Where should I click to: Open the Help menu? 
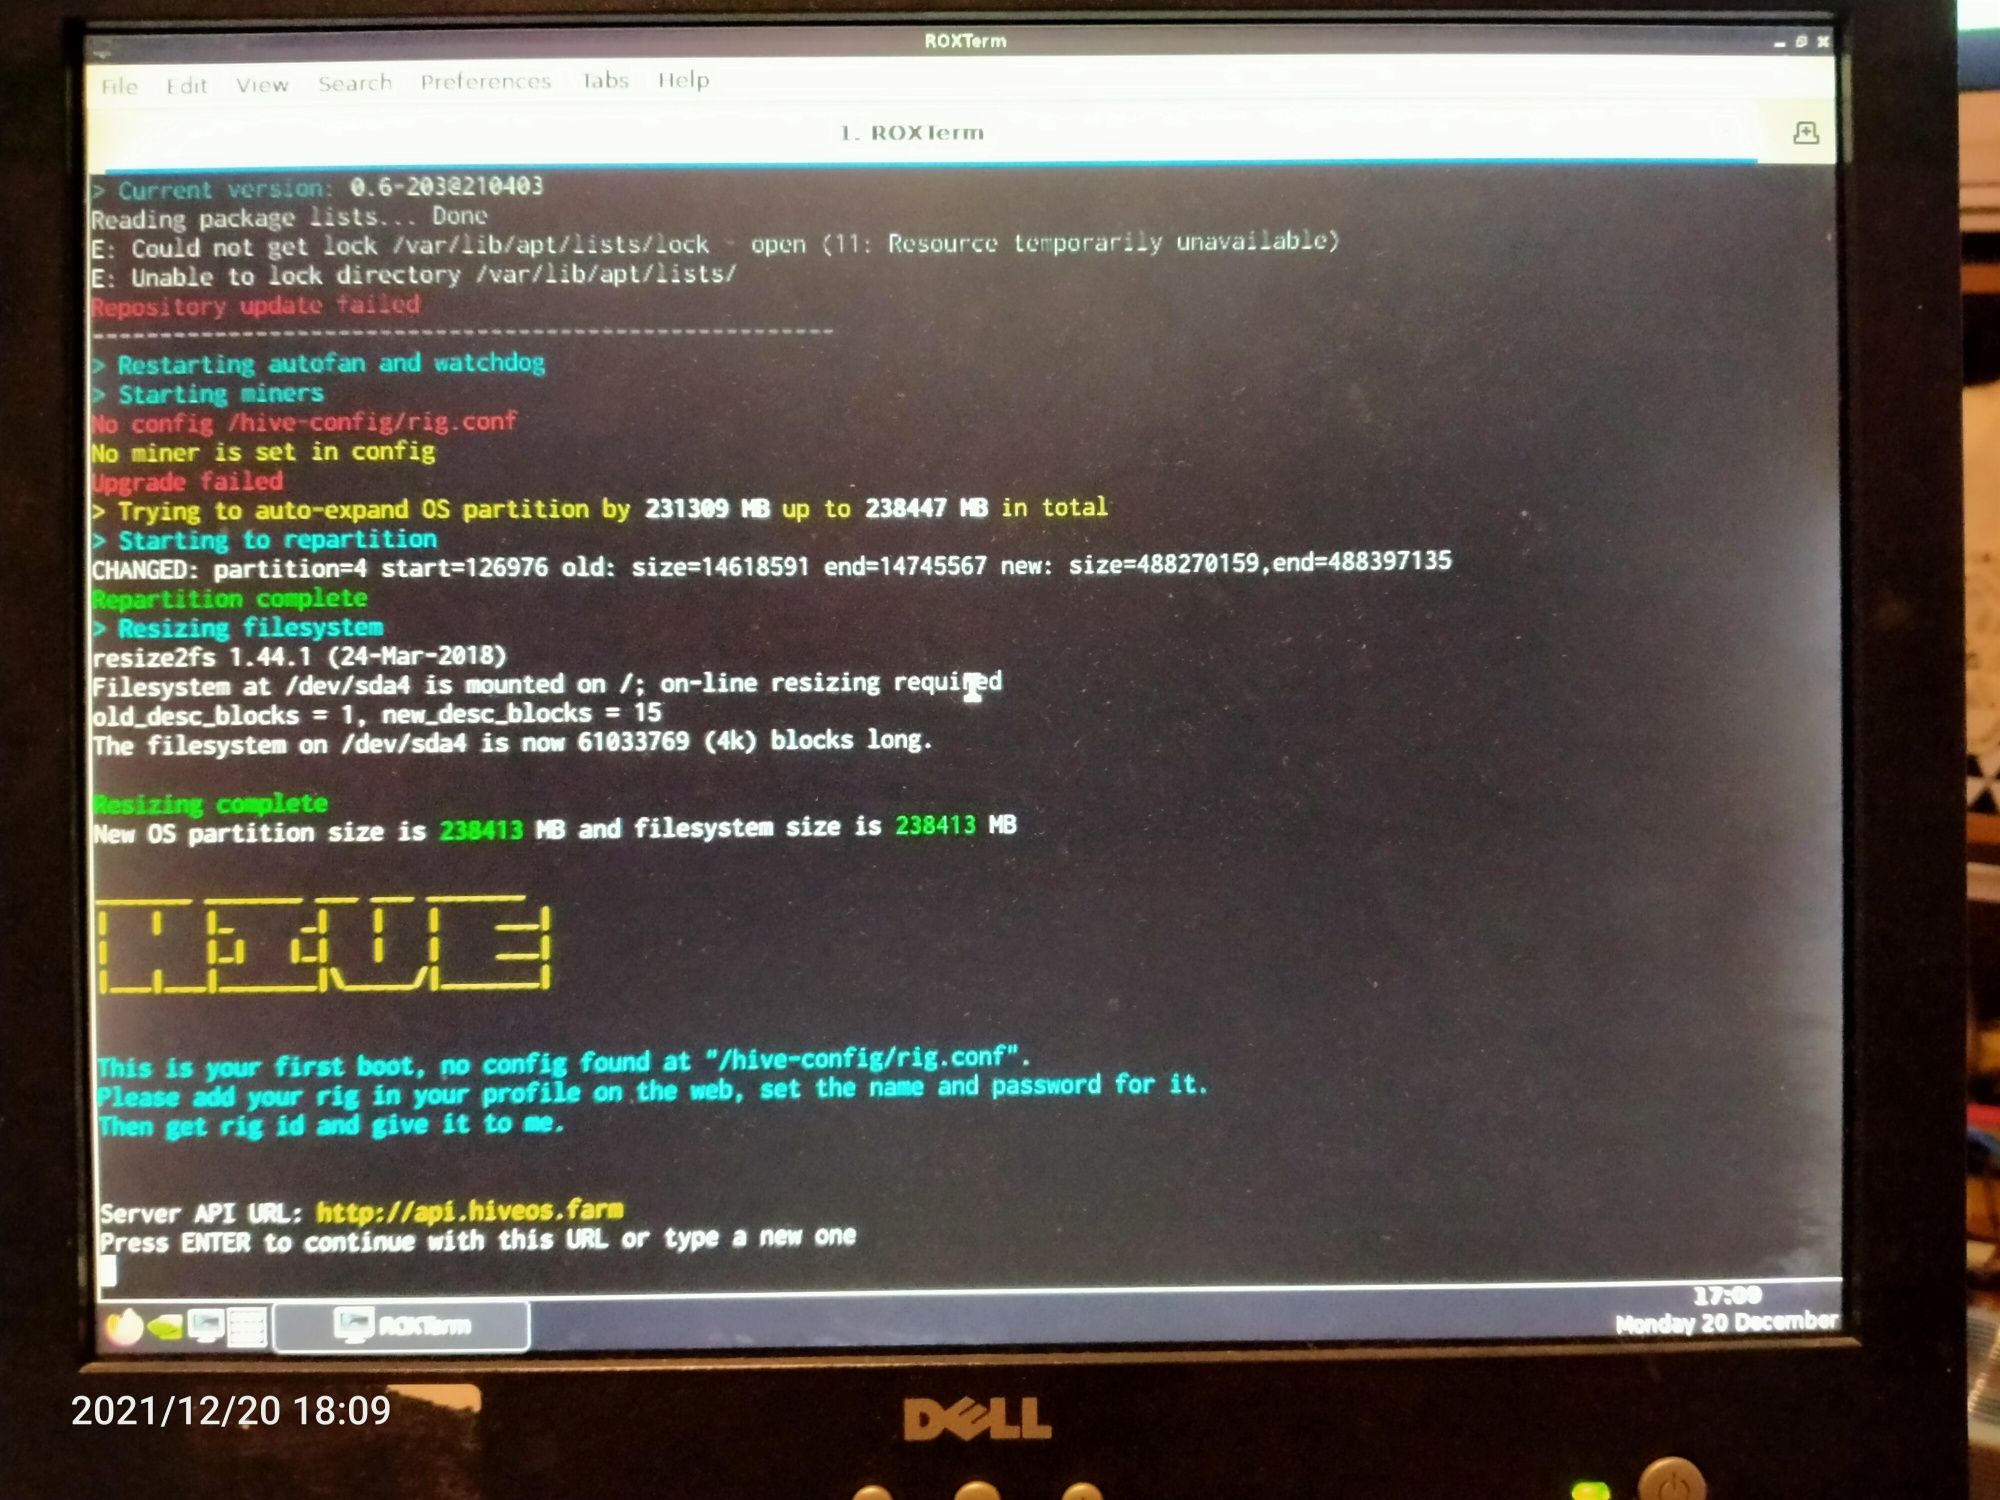684,79
